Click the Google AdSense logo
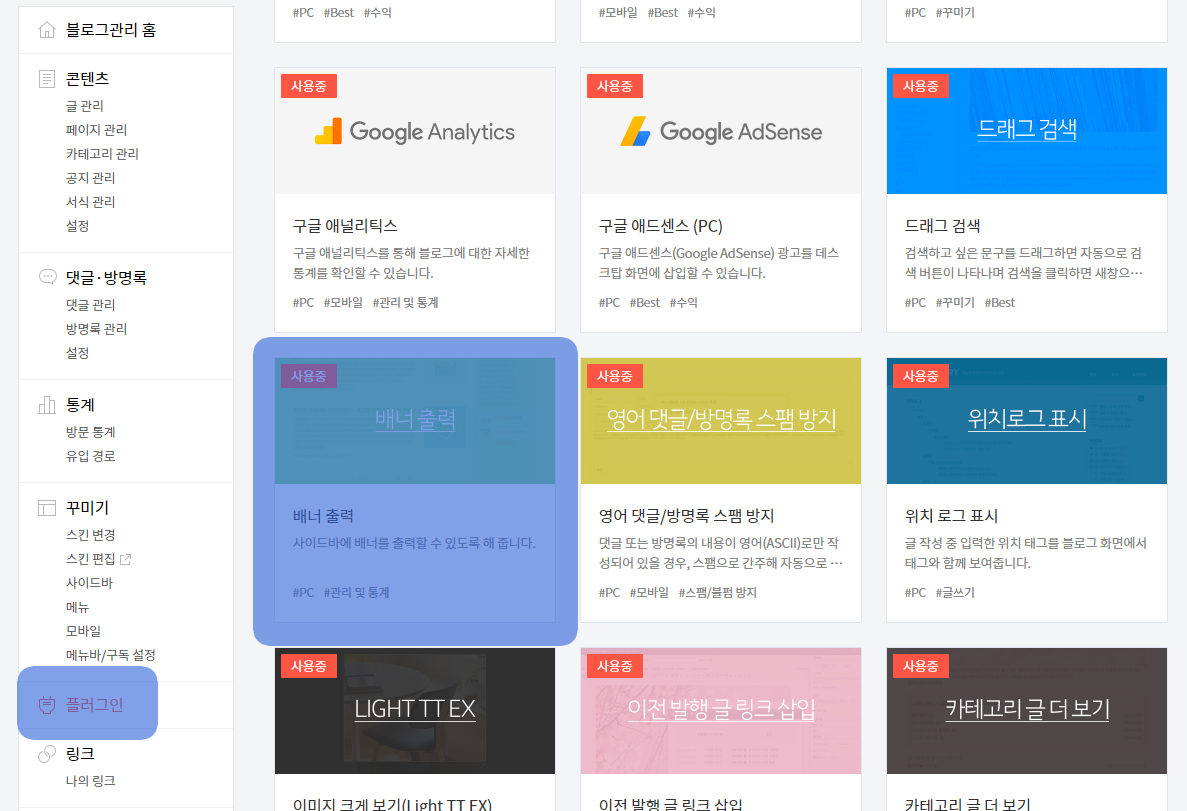The height and width of the screenshot is (811, 1187). coord(721,132)
